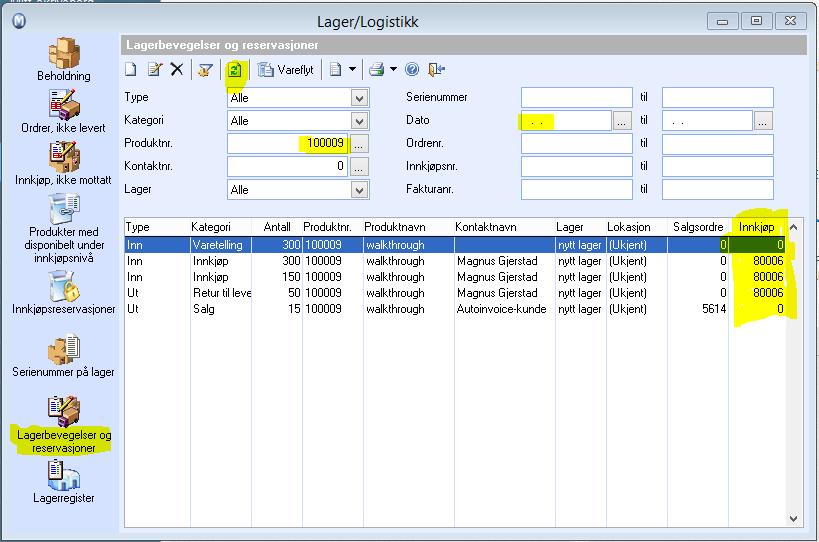The height and width of the screenshot is (542, 819).
Task: Click the Delete X toolbar icon
Action: click(x=177, y=69)
